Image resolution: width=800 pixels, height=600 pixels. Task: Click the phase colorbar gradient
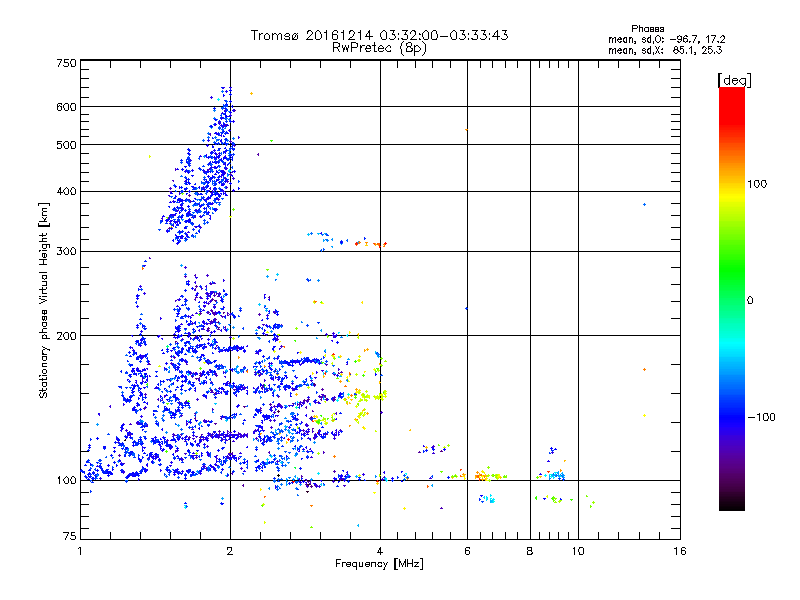732,298
